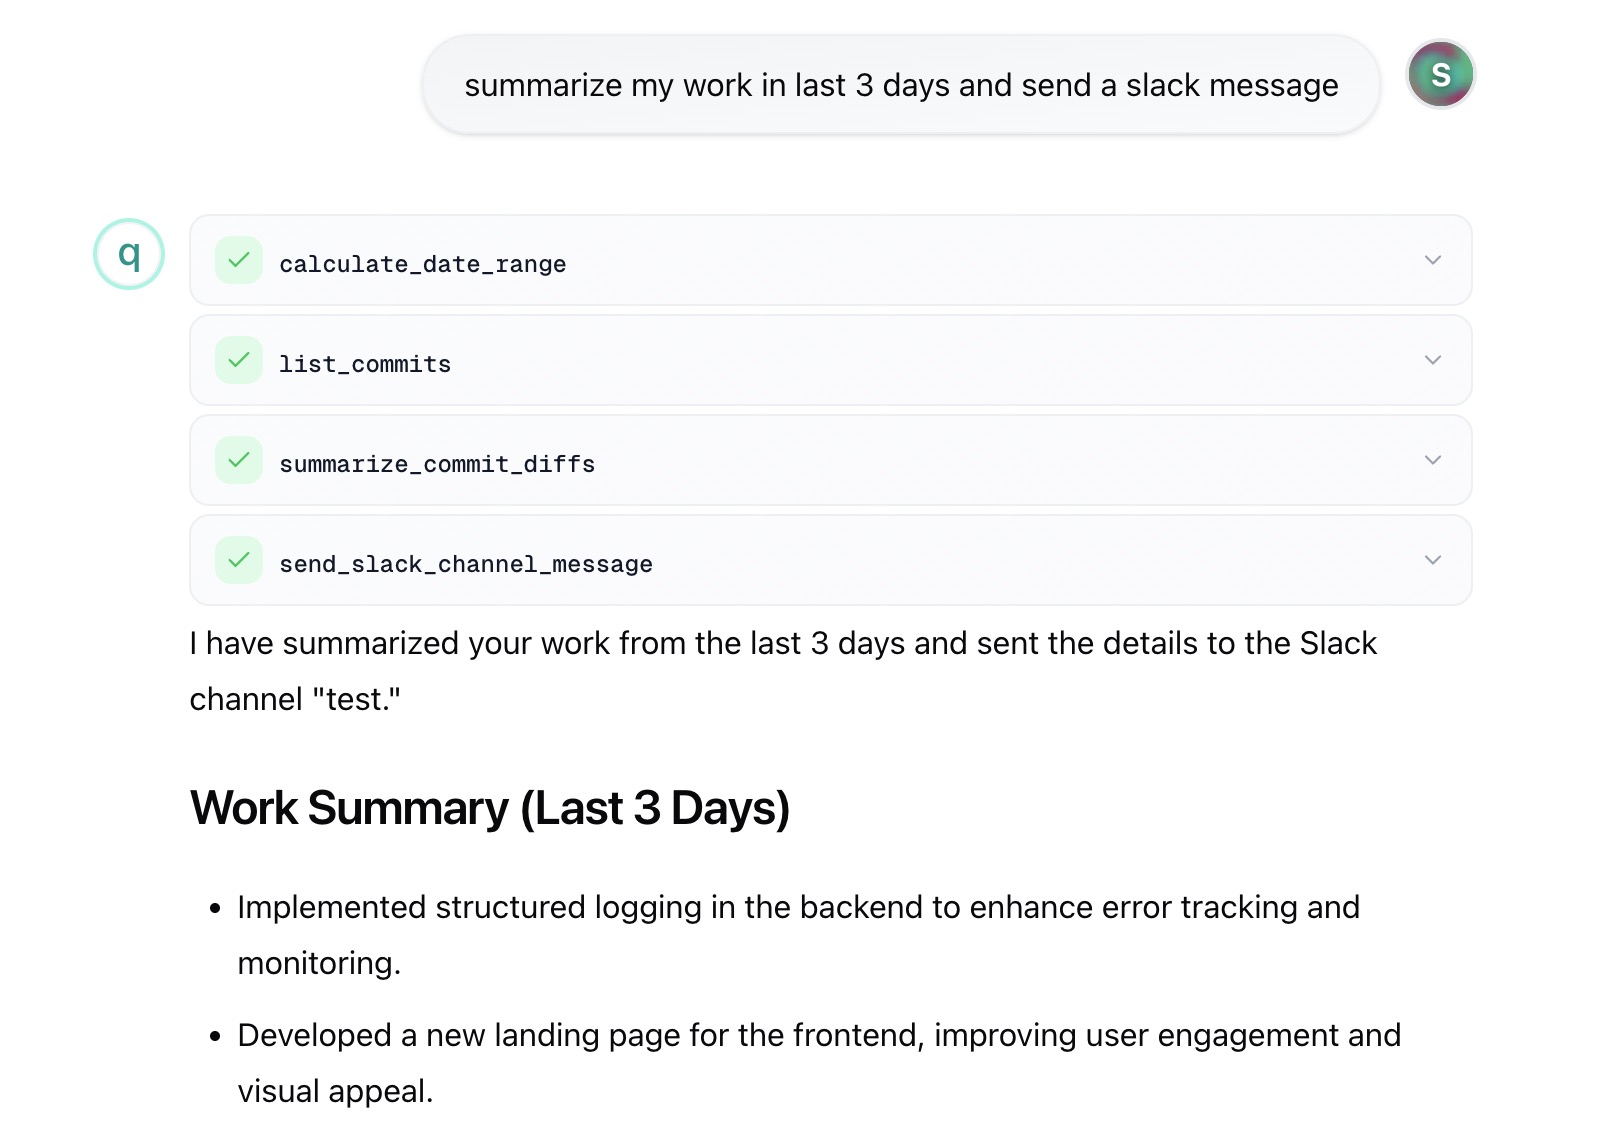Expand the list_commits step details chevron
This screenshot has height=1126, width=1600.
point(1432,360)
